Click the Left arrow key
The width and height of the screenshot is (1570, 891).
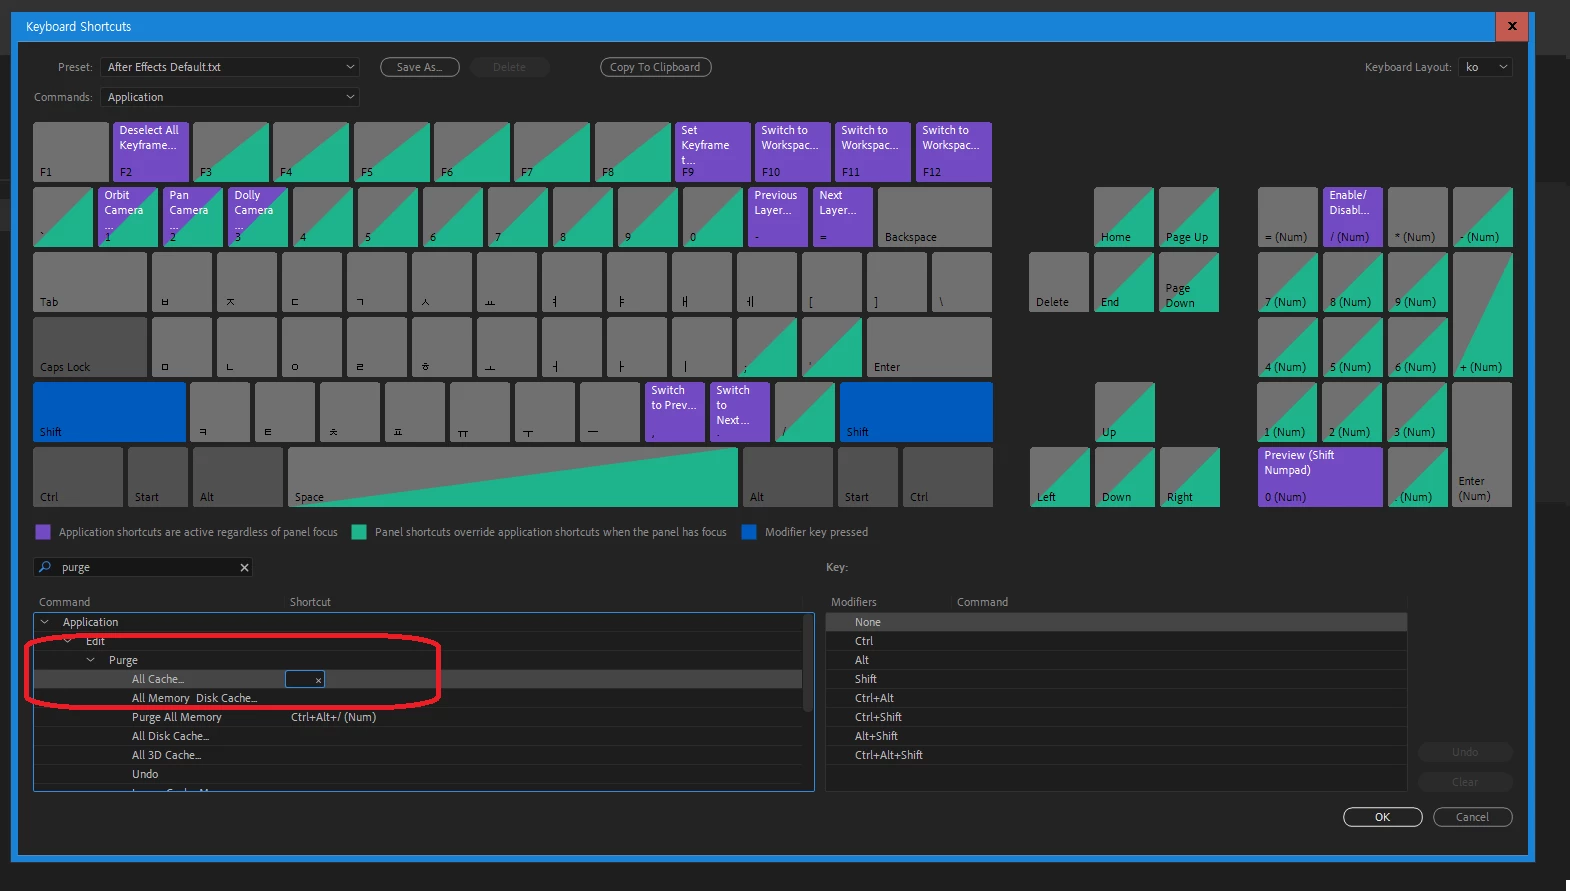tap(1060, 477)
